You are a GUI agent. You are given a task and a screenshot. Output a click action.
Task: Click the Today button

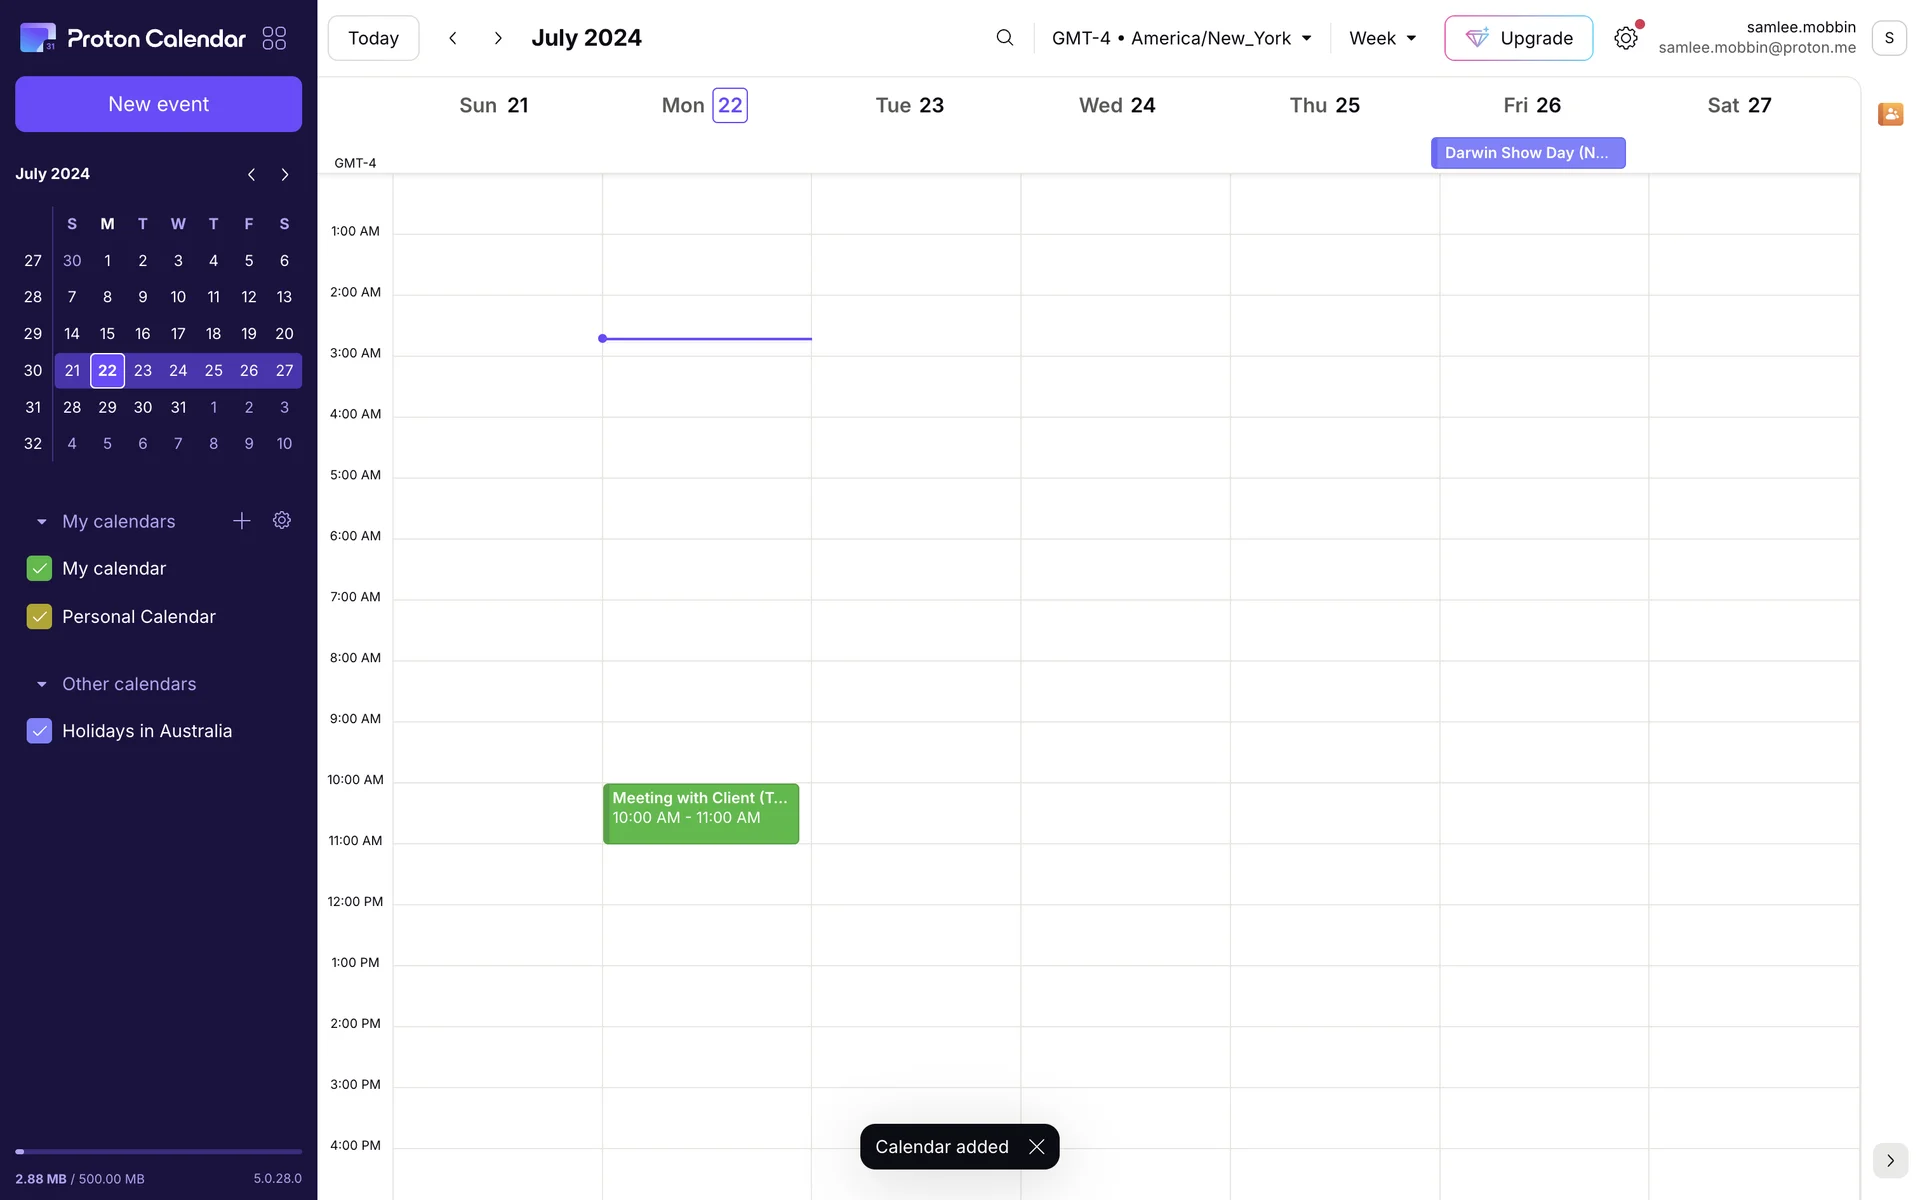[x=373, y=38]
